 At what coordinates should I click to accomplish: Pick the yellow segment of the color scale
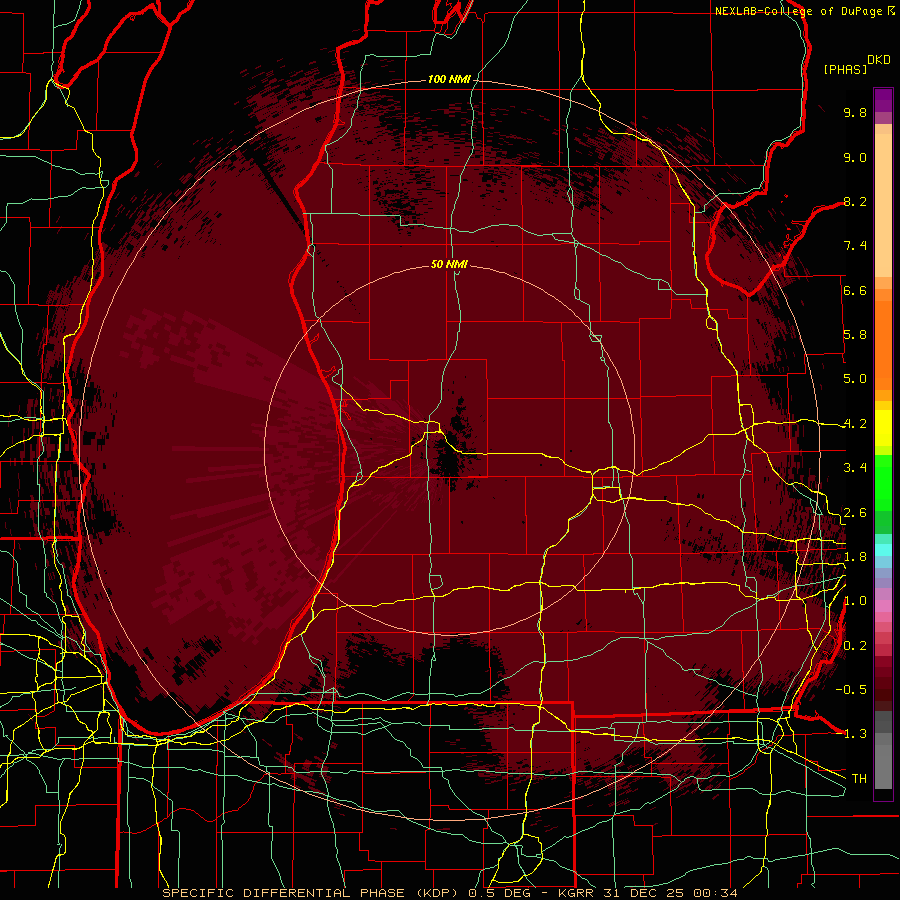tap(883, 428)
